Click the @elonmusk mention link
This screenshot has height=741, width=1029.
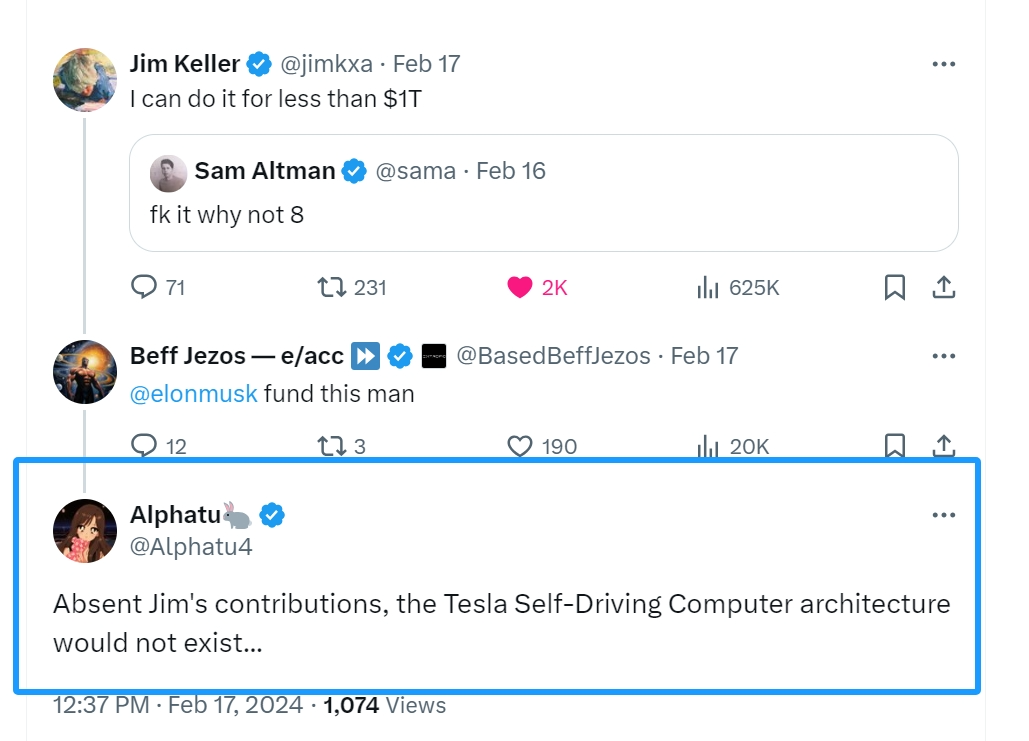[x=194, y=394]
